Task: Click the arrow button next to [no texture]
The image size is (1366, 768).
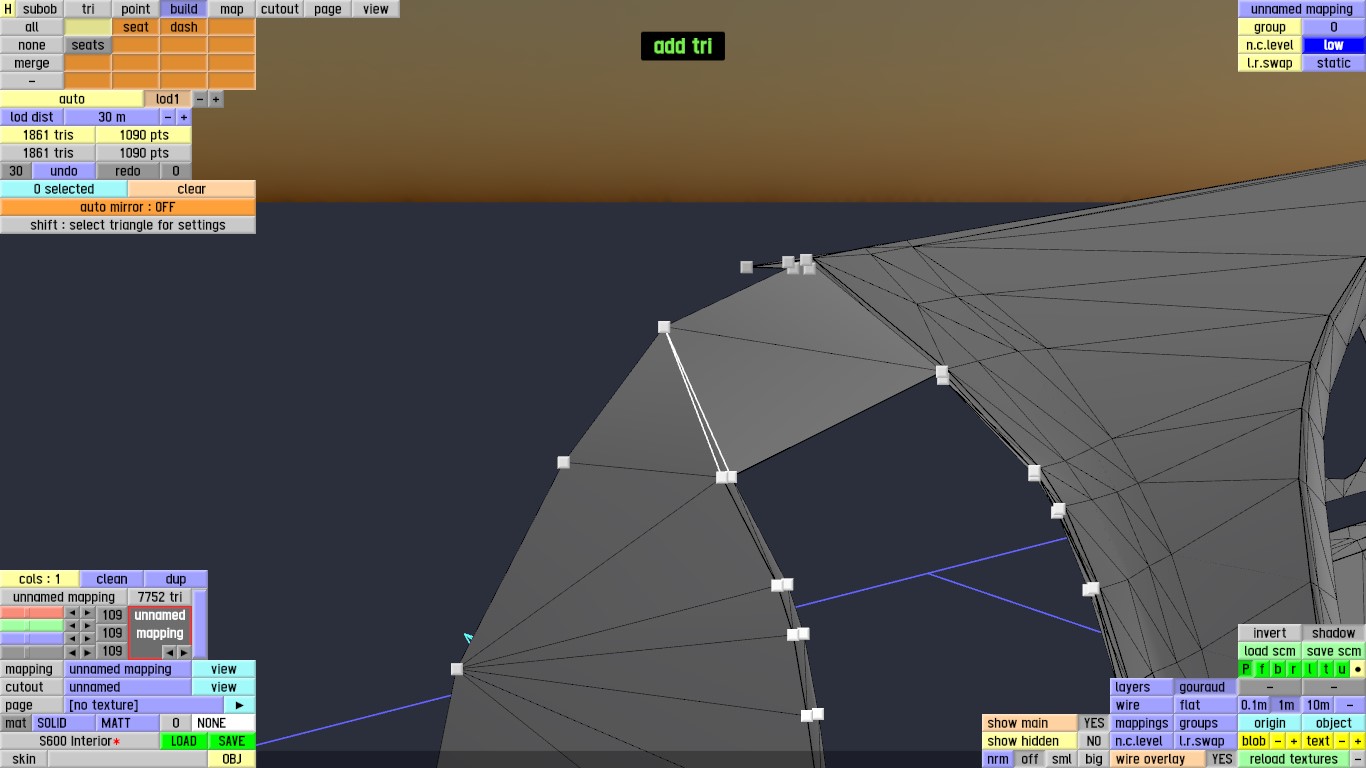Action: point(240,705)
